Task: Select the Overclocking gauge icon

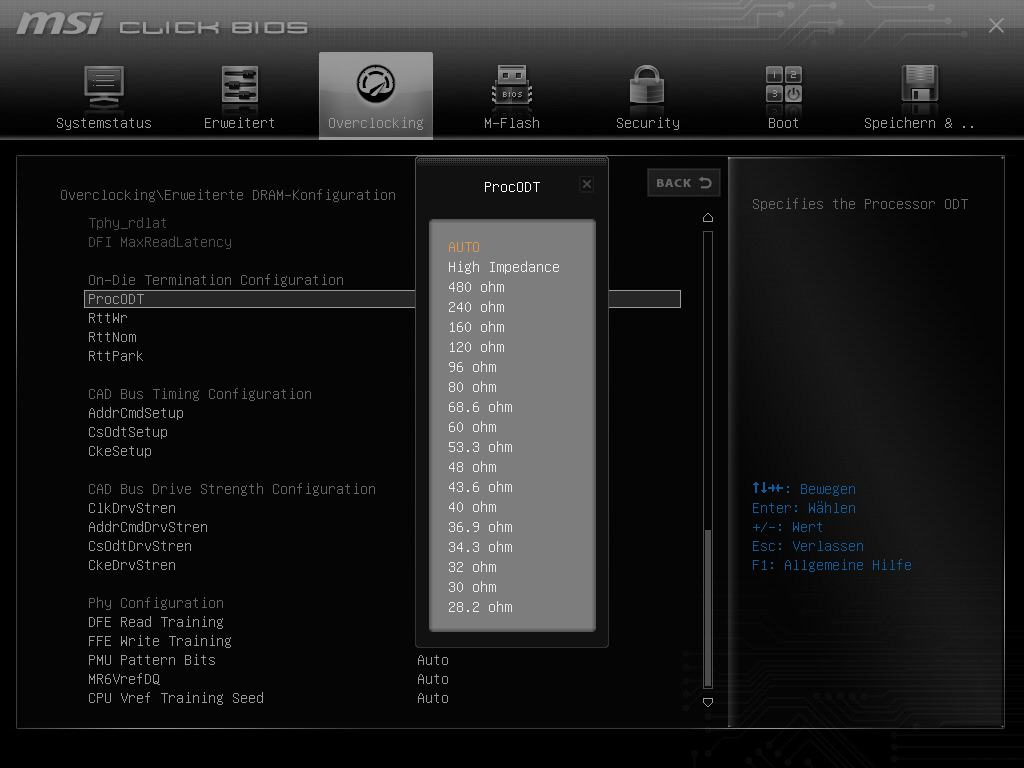Action: tap(376, 84)
